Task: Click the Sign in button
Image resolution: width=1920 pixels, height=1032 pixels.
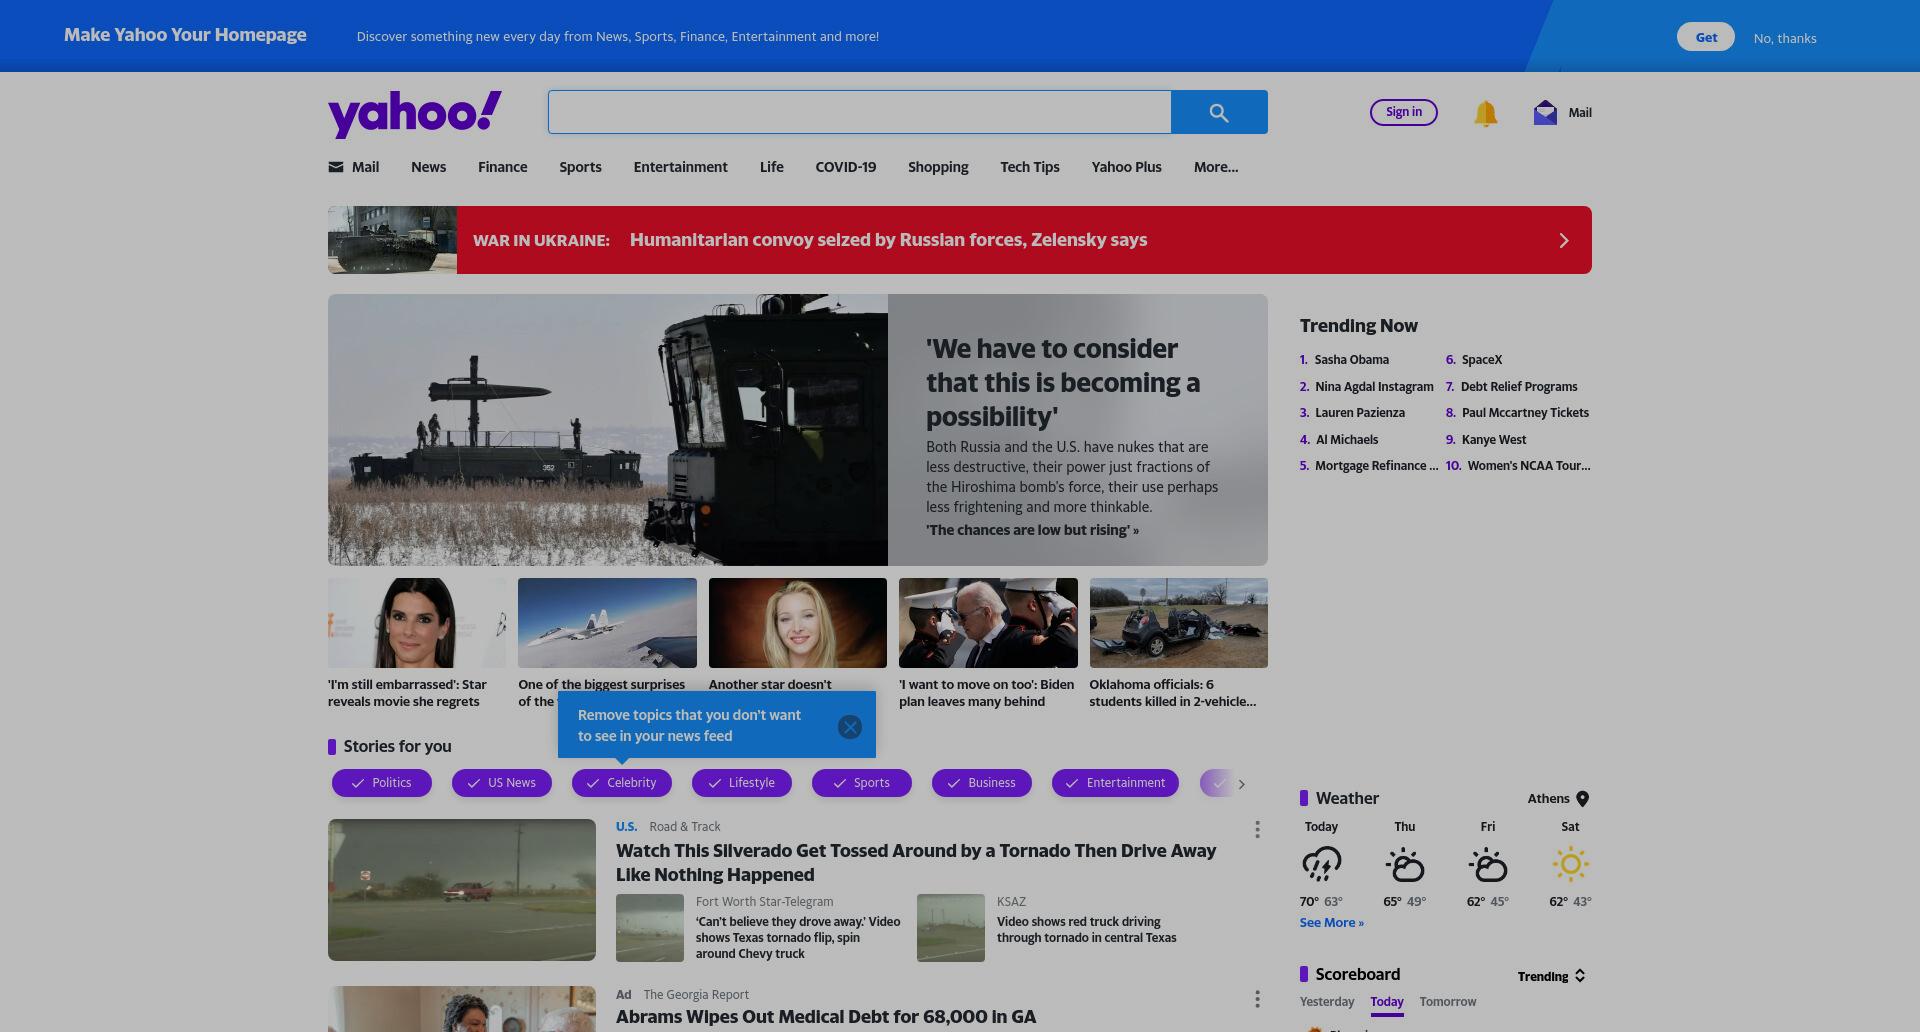Action: pos(1404,112)
